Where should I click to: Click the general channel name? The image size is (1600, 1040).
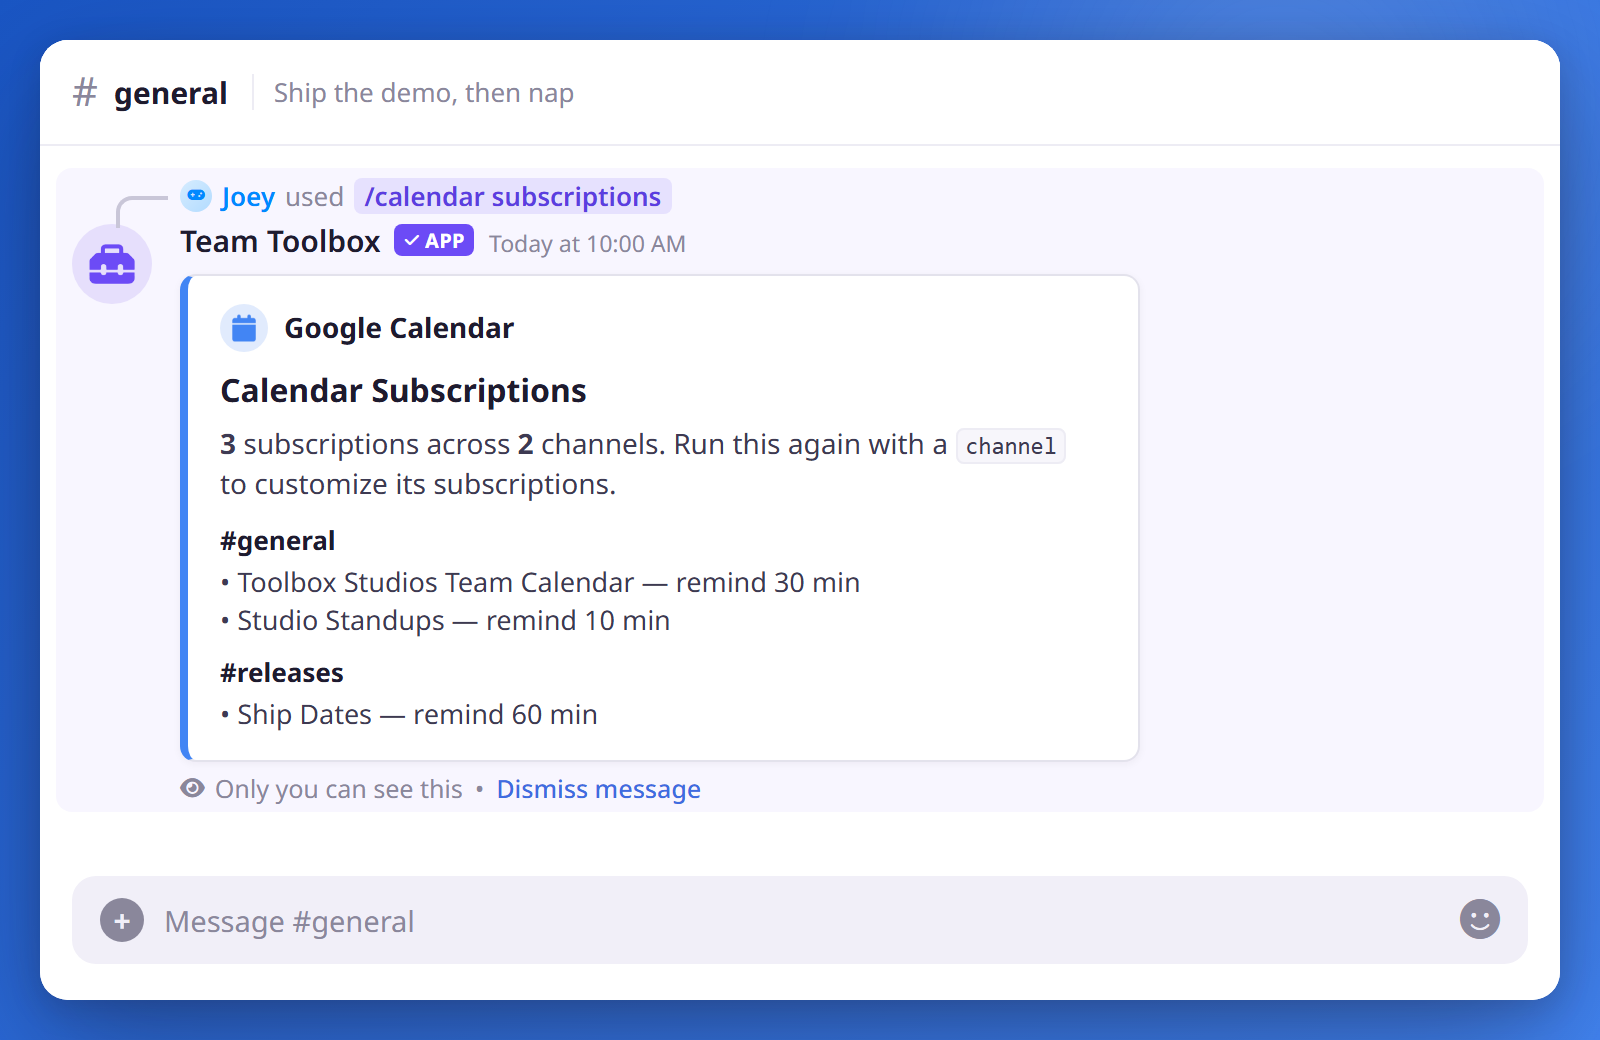click(171, 93)
